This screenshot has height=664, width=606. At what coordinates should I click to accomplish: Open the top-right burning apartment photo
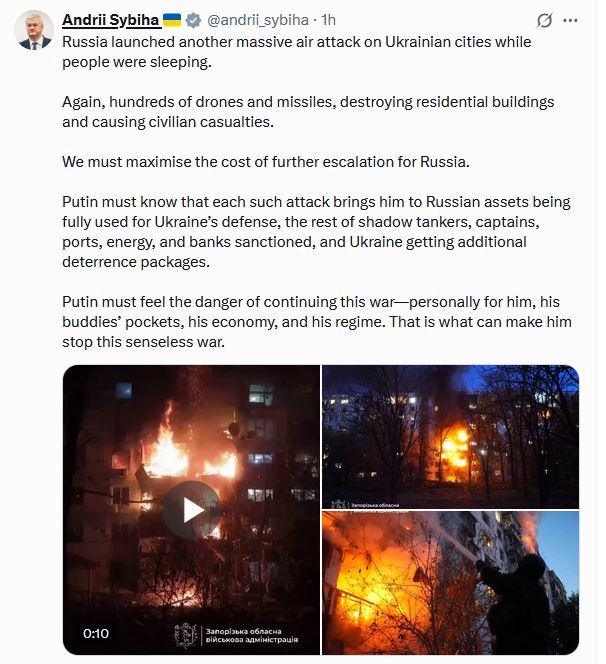coord(450,437)
